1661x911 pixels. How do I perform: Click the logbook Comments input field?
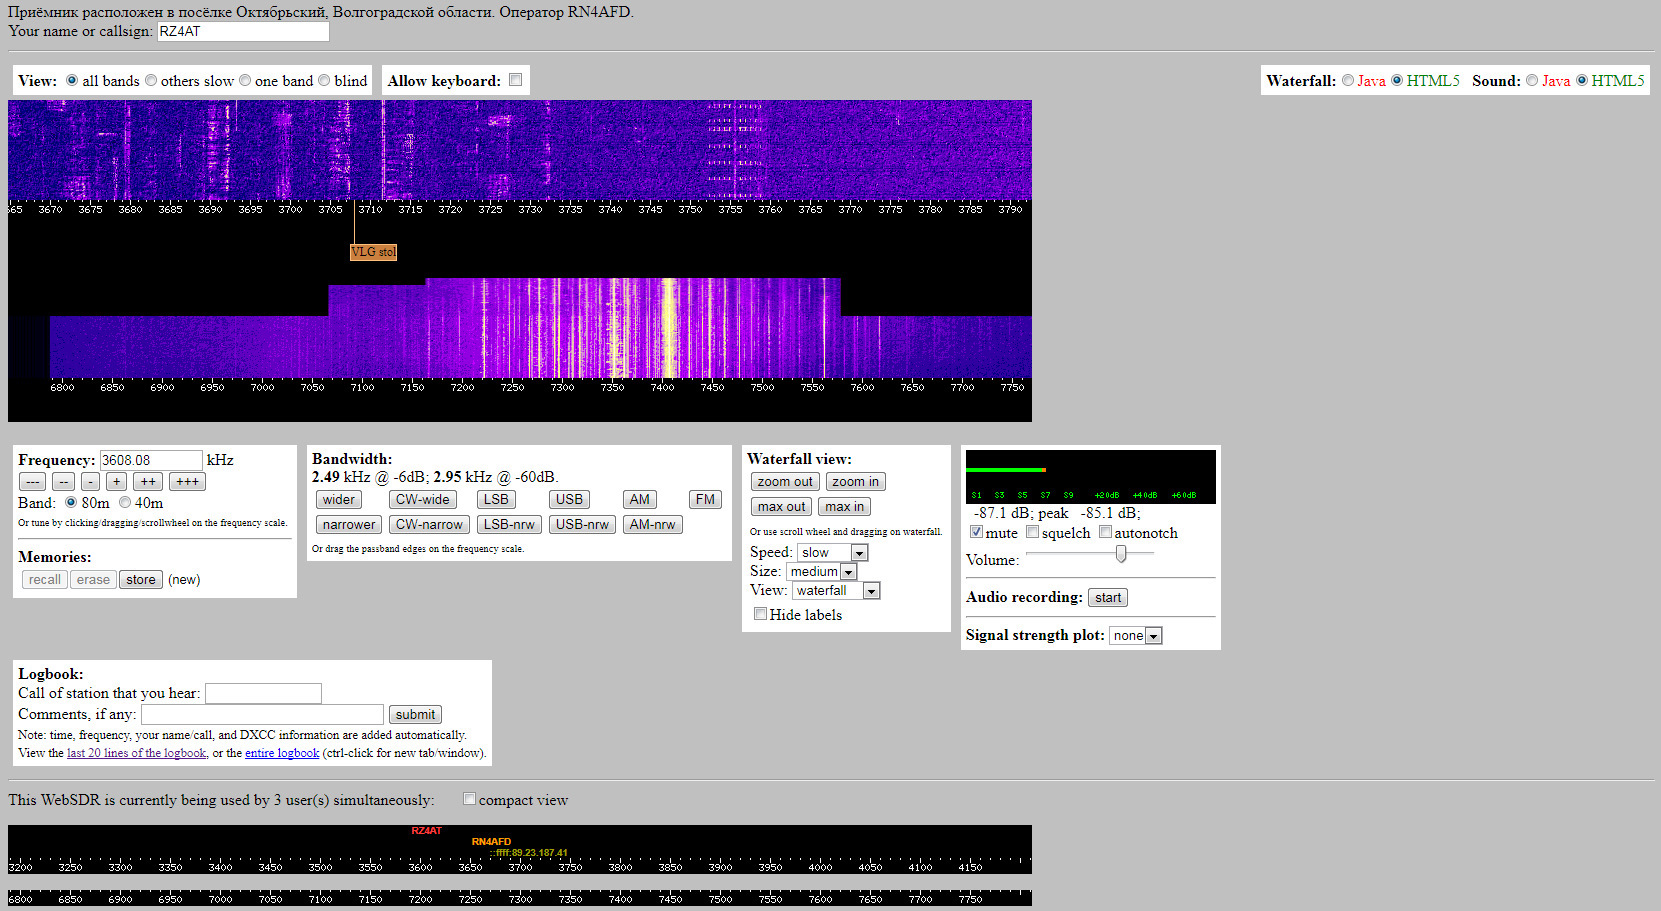click(x=263, y=714)
